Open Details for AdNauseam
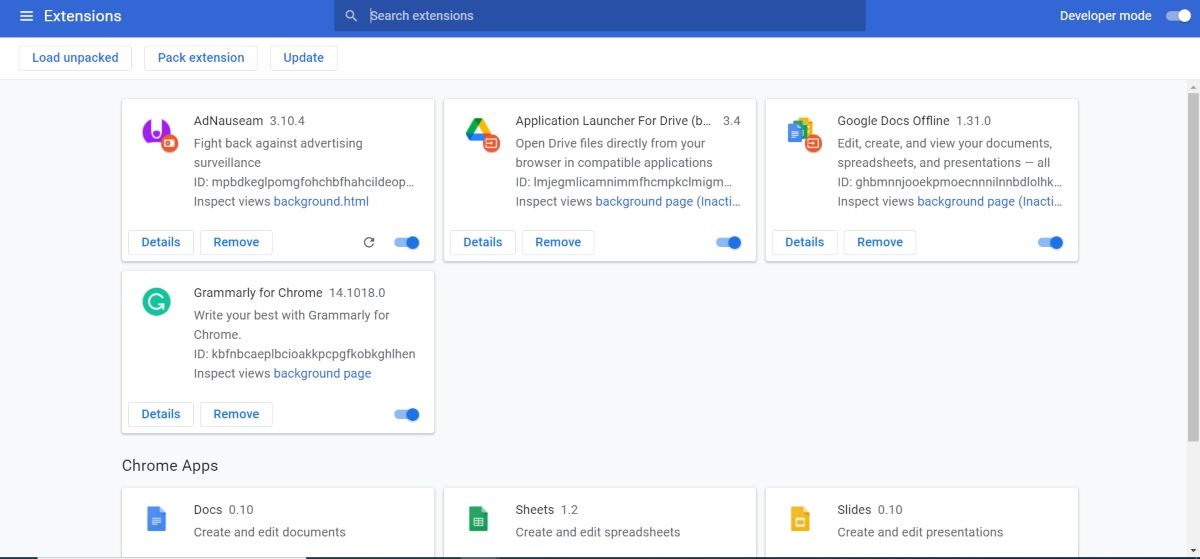Screen dimensions: 1200x559 pyautogui.click(x=161, y=242)
